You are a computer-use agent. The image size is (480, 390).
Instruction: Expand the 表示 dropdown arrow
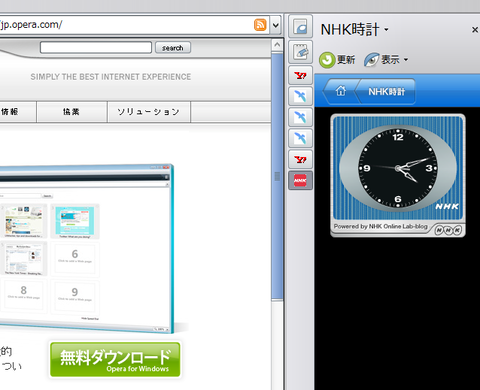[x=406, y=60]
